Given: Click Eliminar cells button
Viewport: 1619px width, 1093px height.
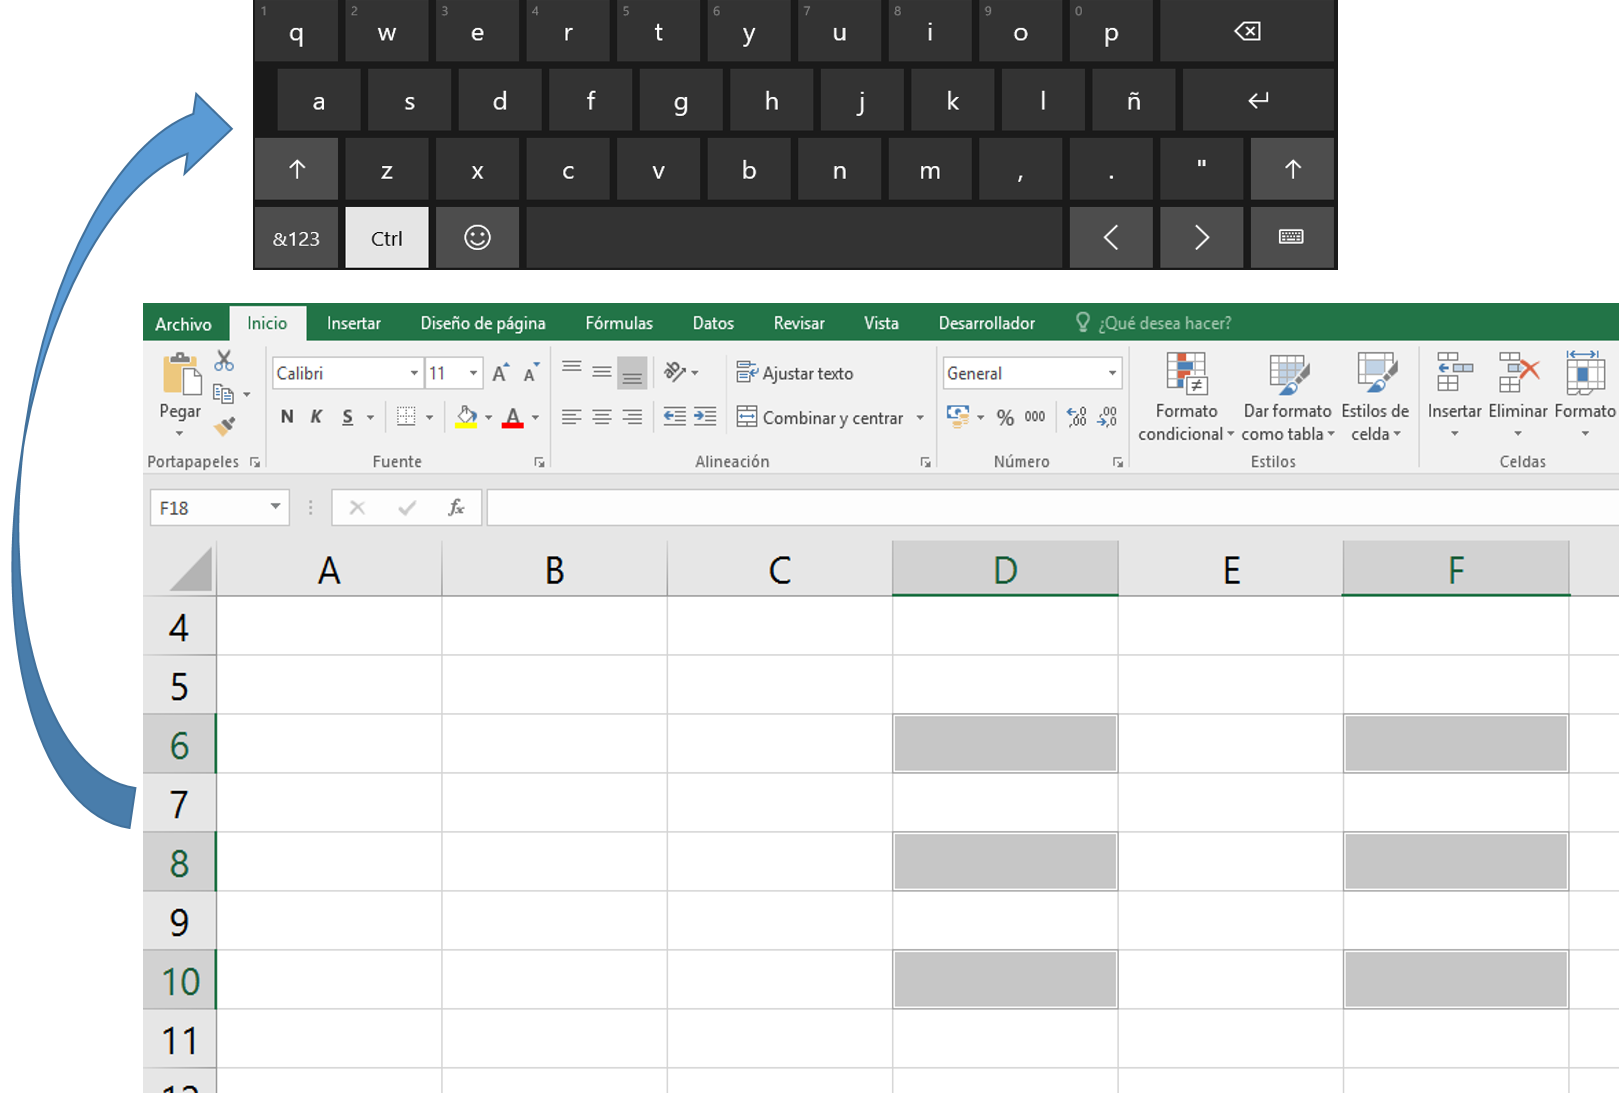Looking at the screenshot, I should tap(1518, 395).
